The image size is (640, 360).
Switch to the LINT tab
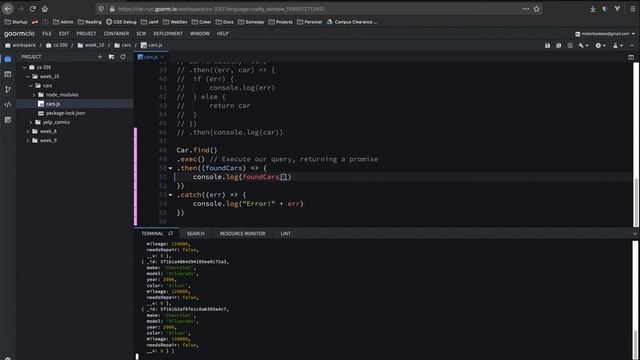286,233
